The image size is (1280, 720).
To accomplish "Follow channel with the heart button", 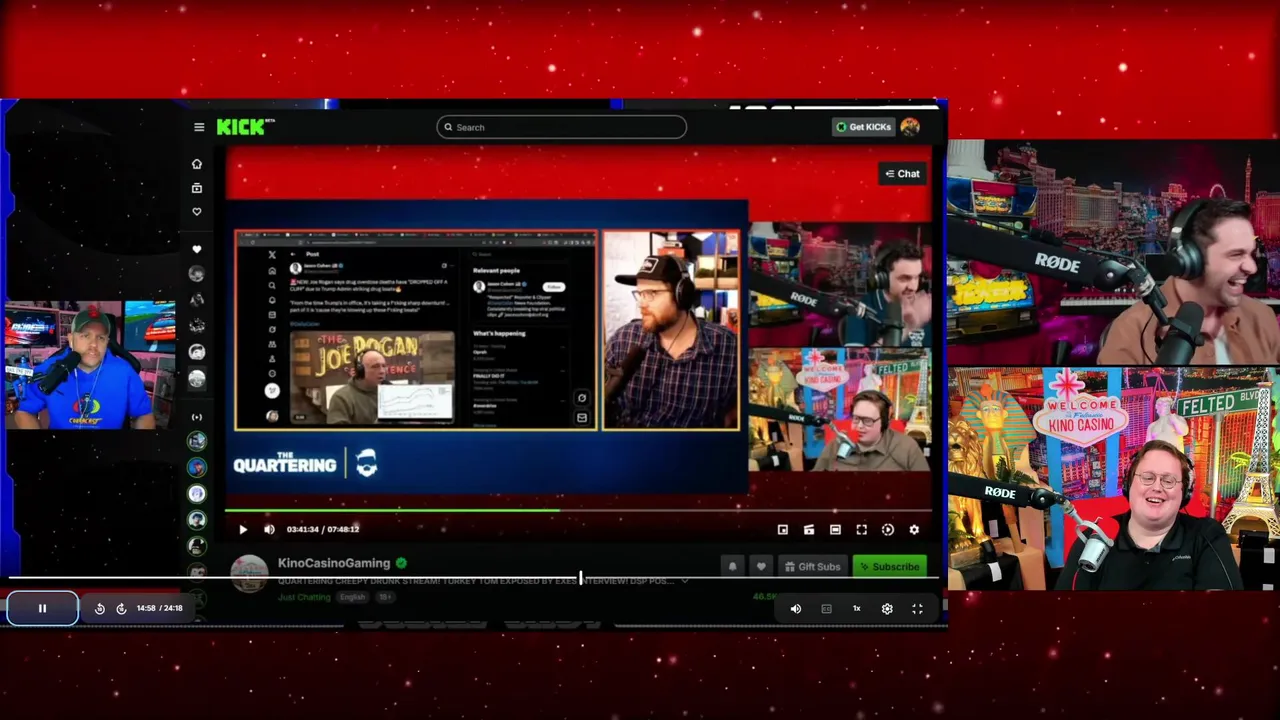I will point(761,567).
